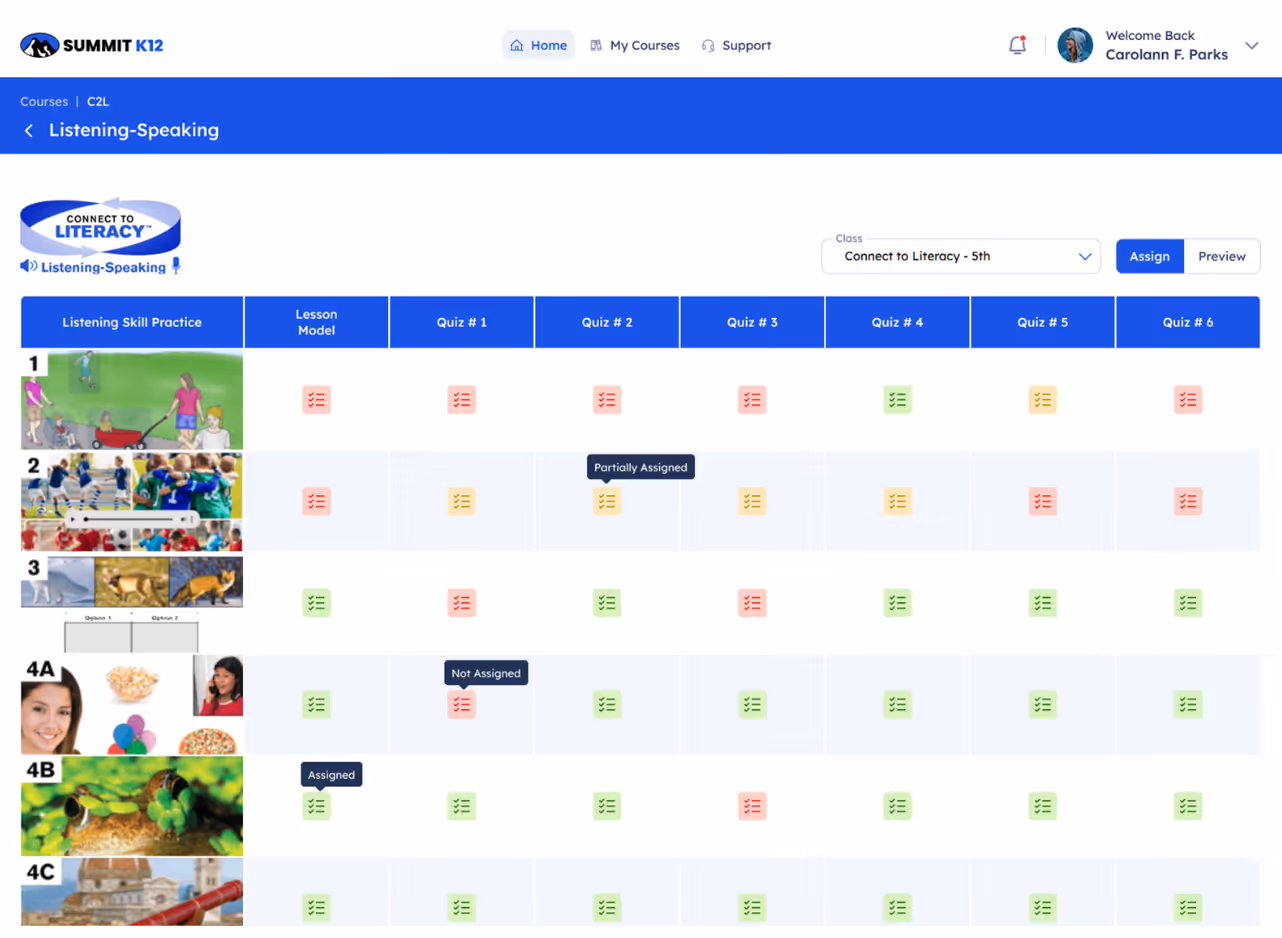This screenshot has width=1282, height=938.
Task: Click the notification bell icon
Action: [x=1017, y=45]
